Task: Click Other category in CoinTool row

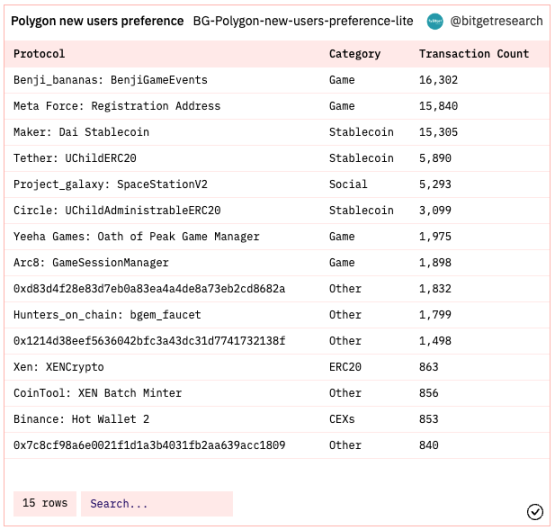Action: (345, 393)
